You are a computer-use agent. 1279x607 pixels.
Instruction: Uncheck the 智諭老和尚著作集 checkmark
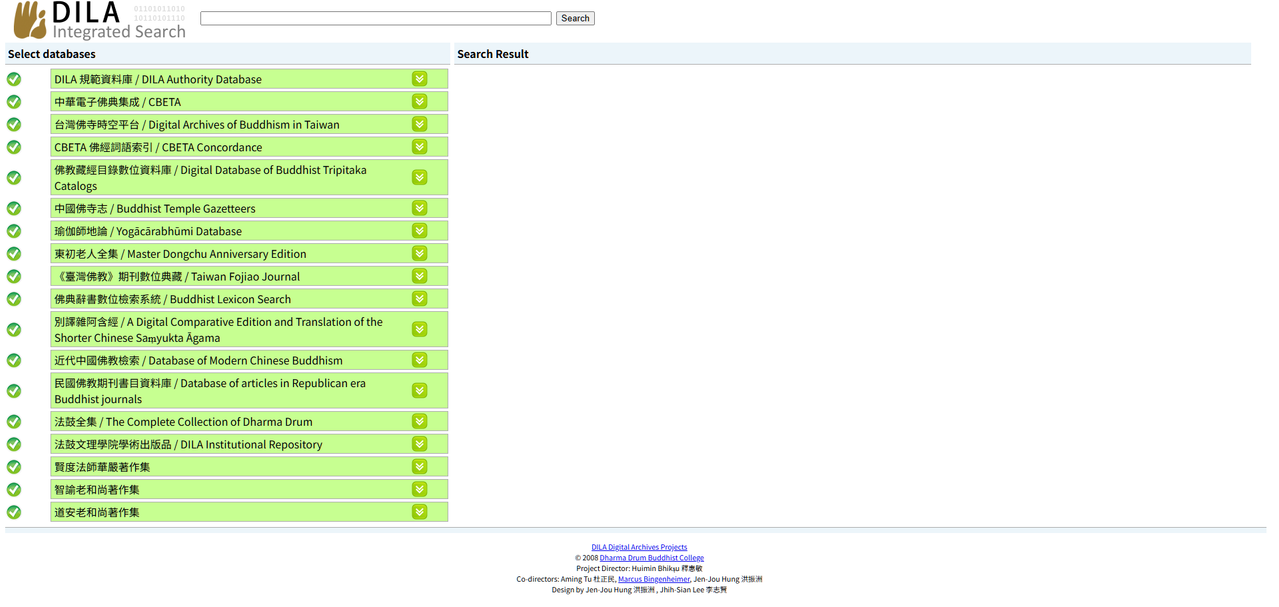[14, 489]
